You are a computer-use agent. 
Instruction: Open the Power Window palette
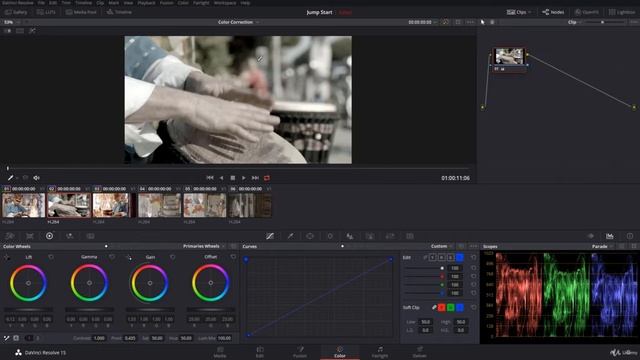click(x=310, y=236)
